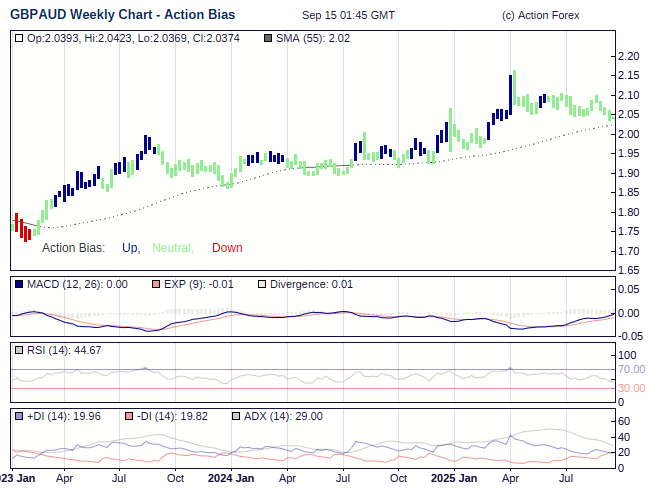Select the RSI (14) legend square
Image resolution: width=650 pixels, height=489 pixels.
pos(19,350)
